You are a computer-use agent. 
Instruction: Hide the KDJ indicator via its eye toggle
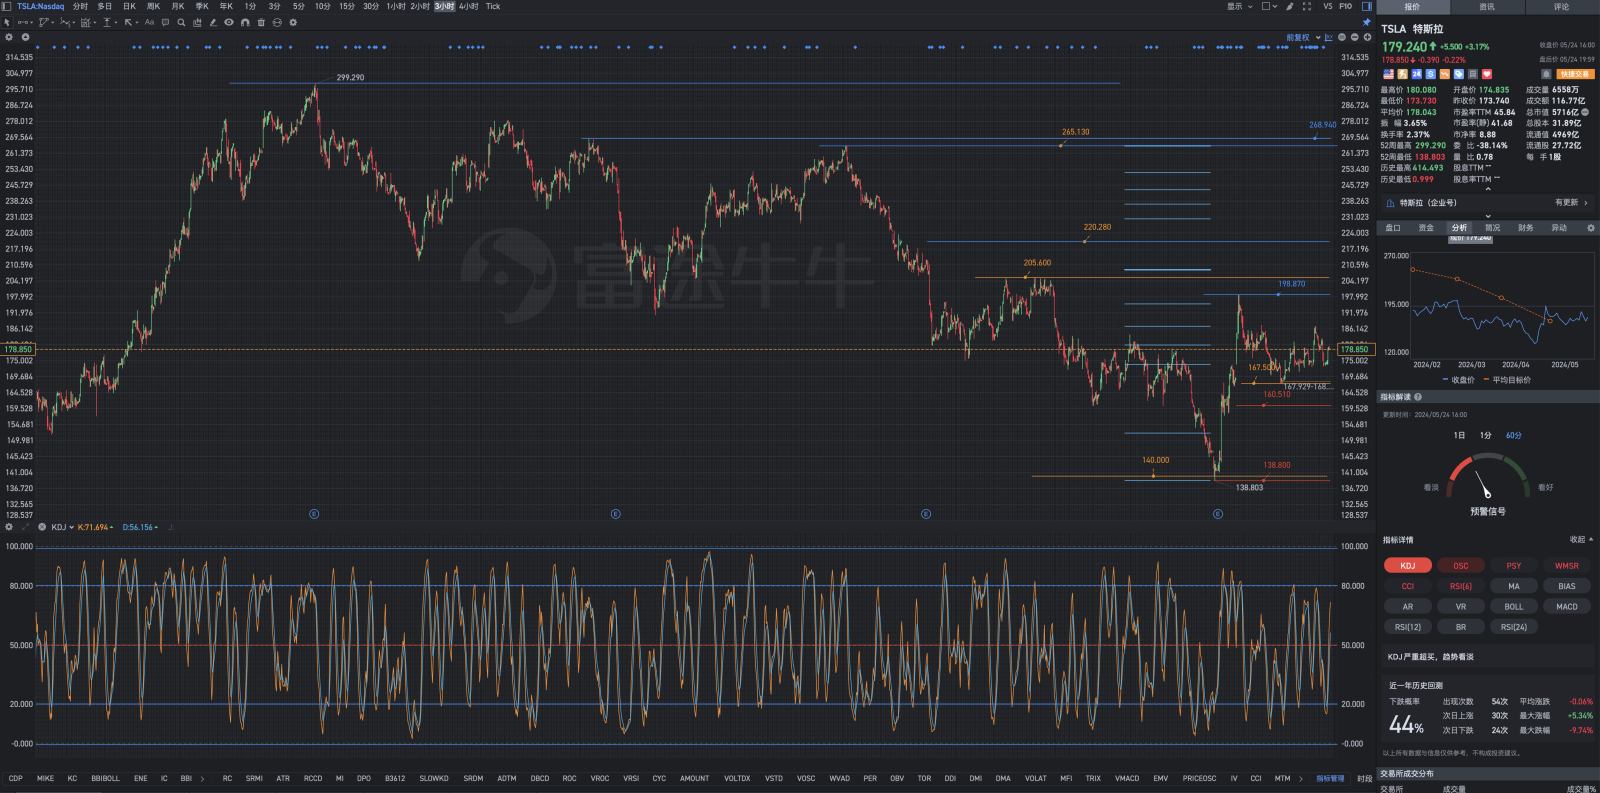click(x=42, y=527)
